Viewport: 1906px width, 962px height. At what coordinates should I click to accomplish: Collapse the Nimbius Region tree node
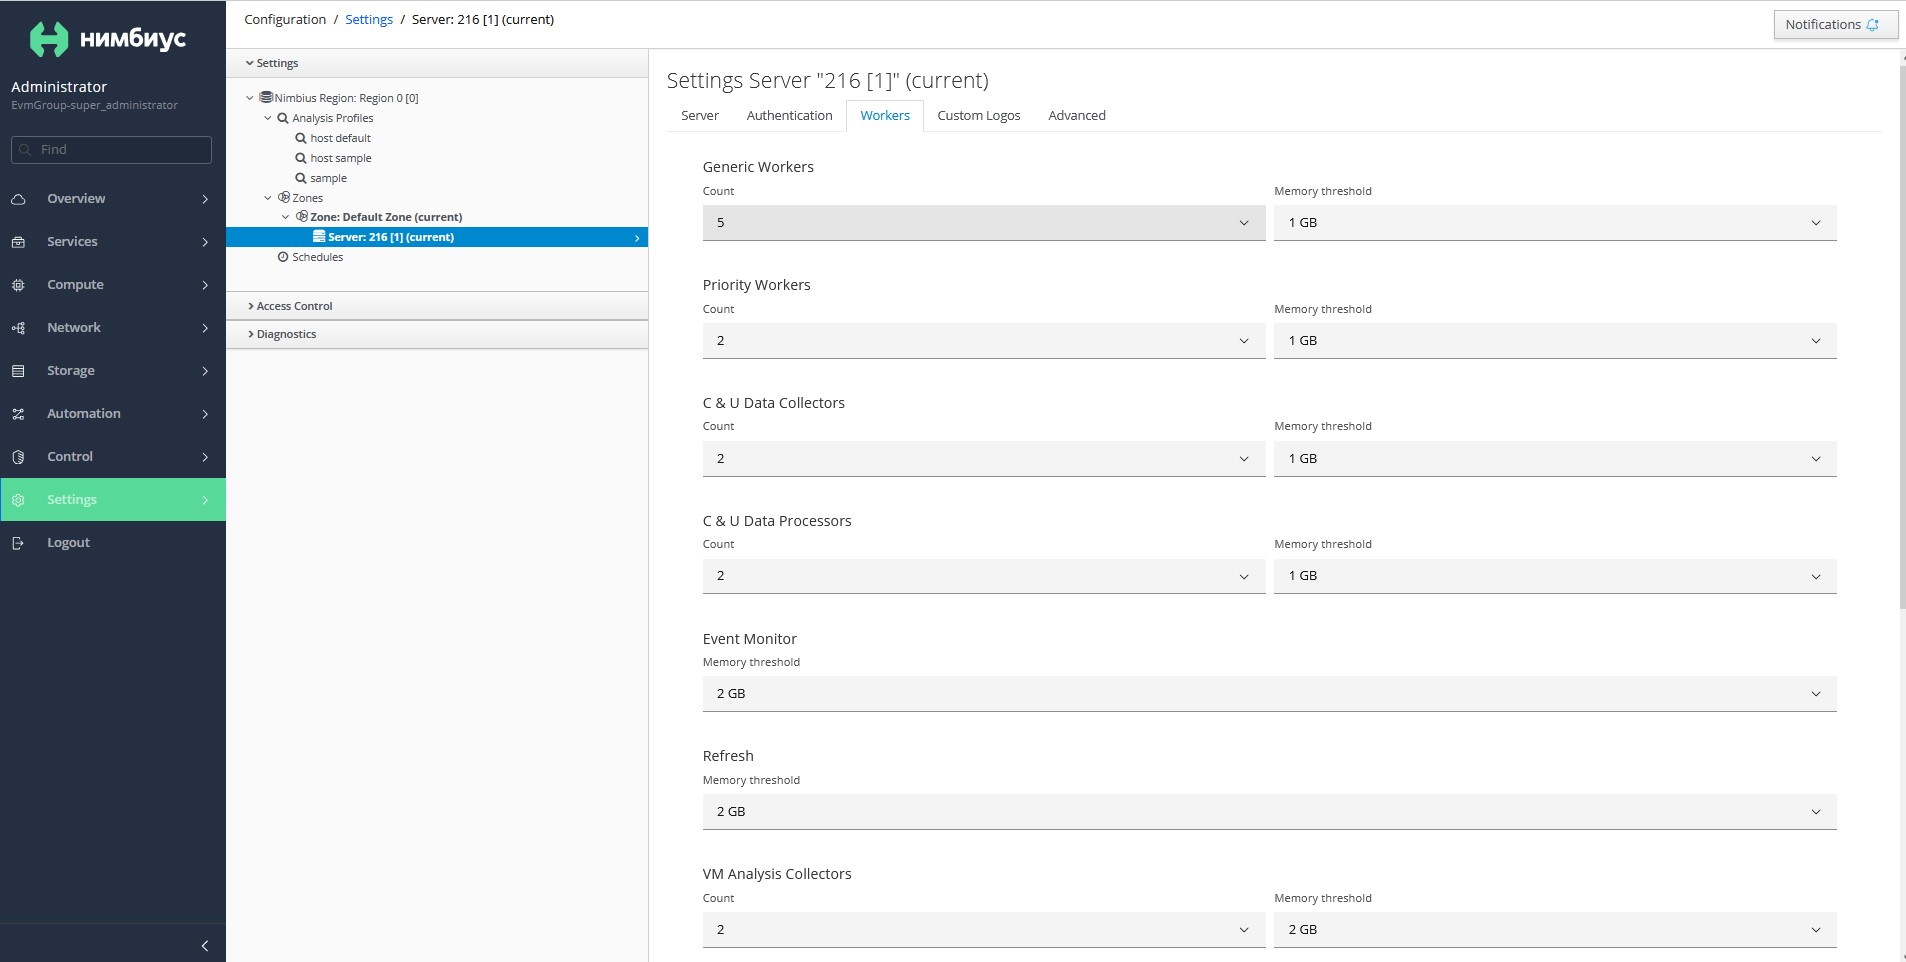point(250,98)
